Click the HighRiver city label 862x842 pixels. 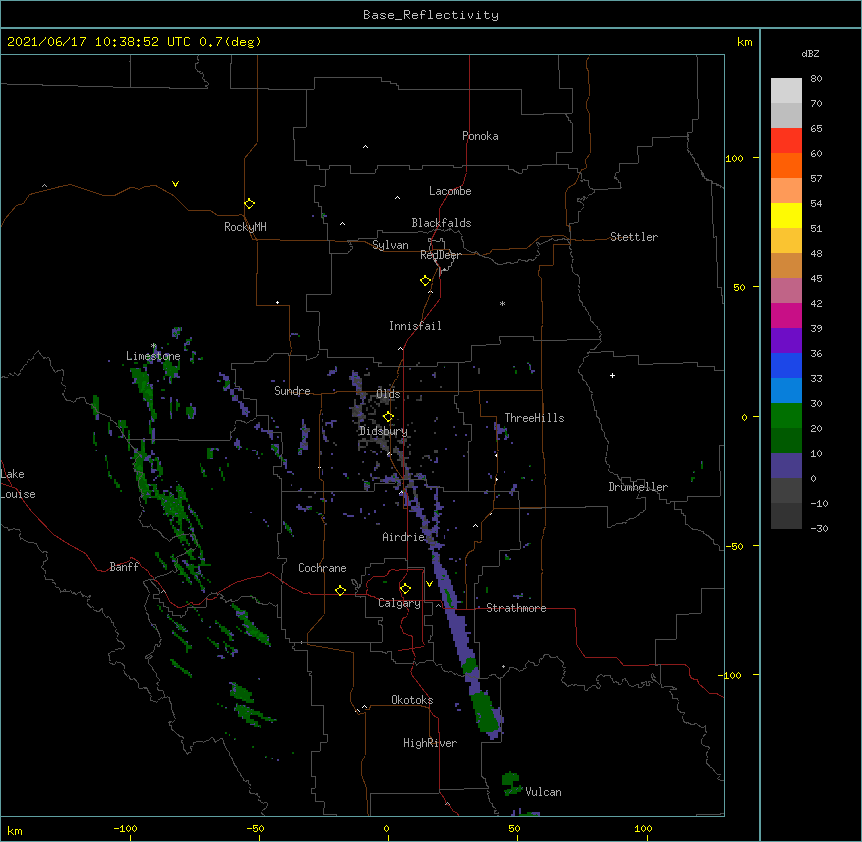(x=430, y=743)
